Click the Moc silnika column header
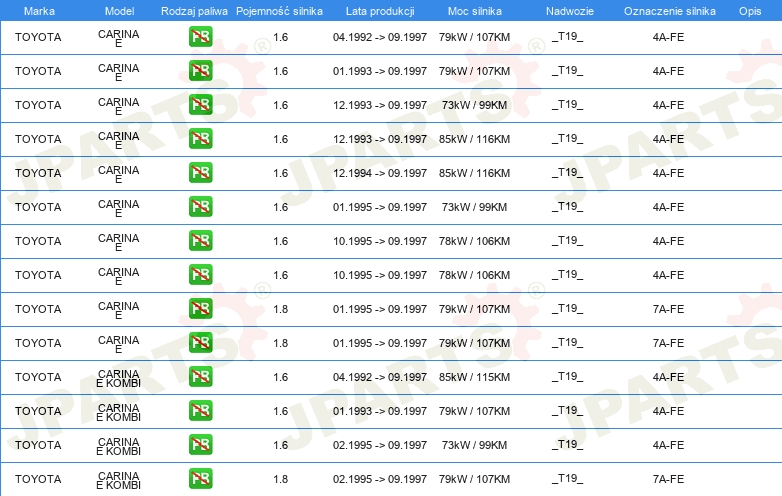The width and height of the screenshot is (782, 496). [x=475, y=11]
